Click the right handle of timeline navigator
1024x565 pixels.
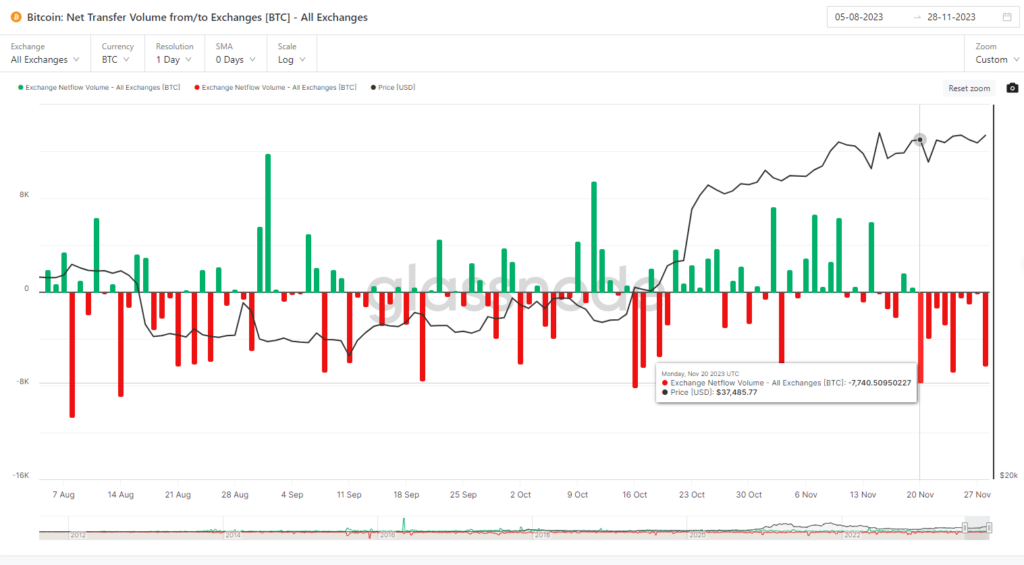(989, 527)
